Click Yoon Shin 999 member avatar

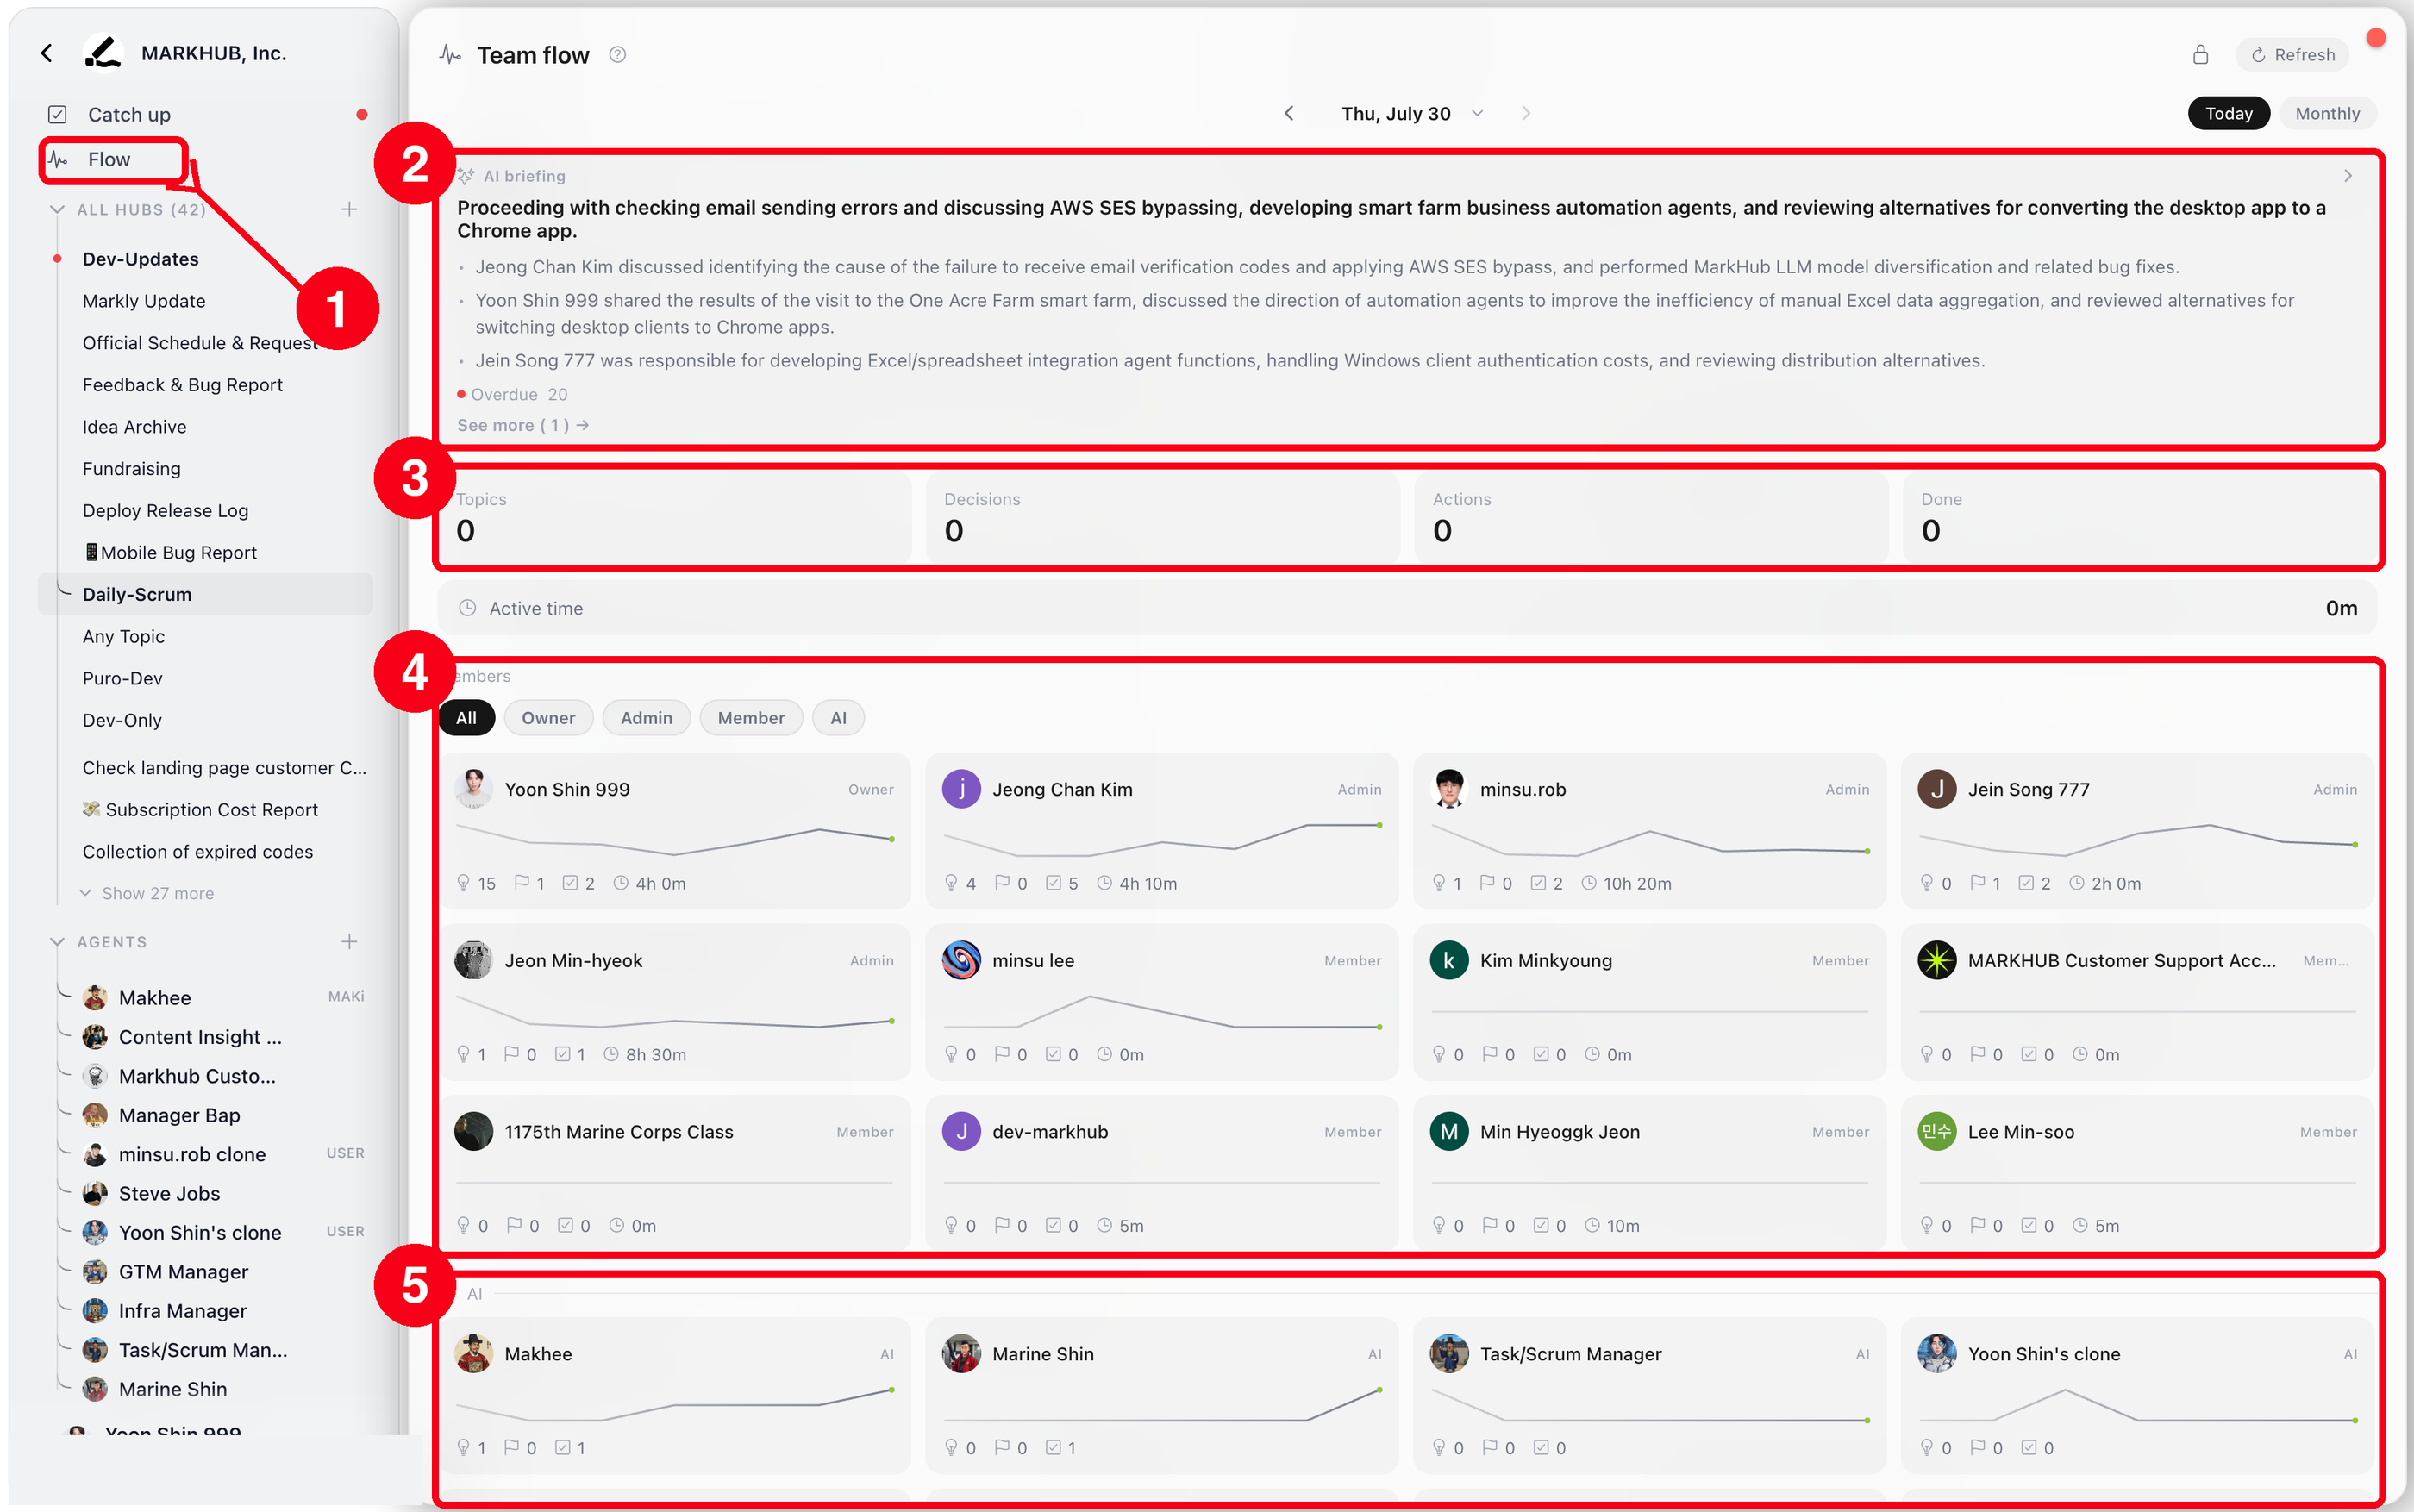point(474,789)
